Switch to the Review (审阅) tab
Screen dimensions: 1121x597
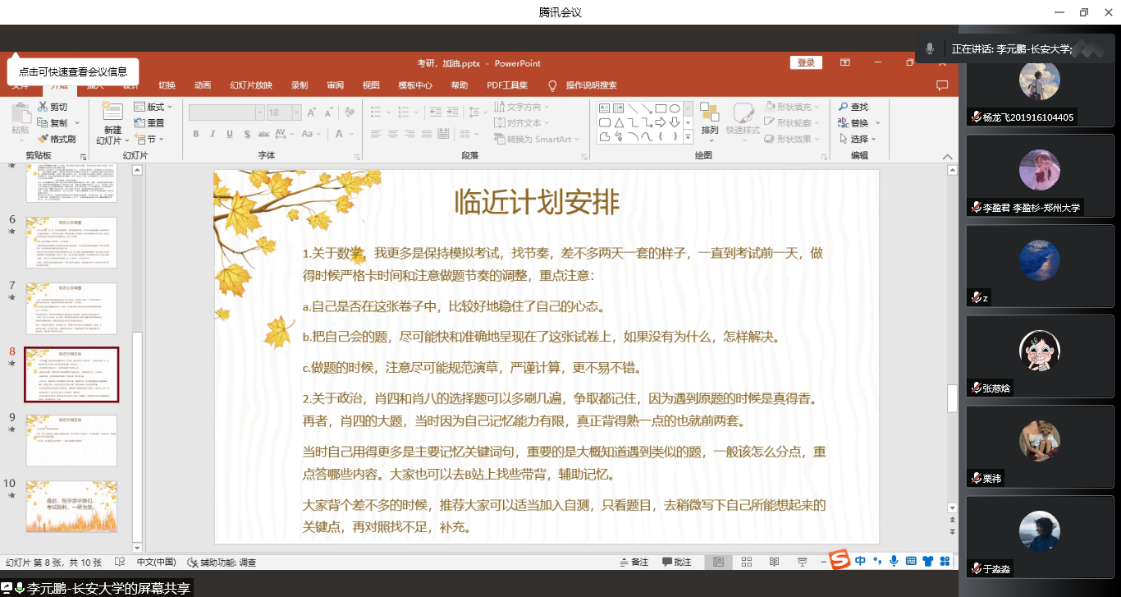[335, 85]
